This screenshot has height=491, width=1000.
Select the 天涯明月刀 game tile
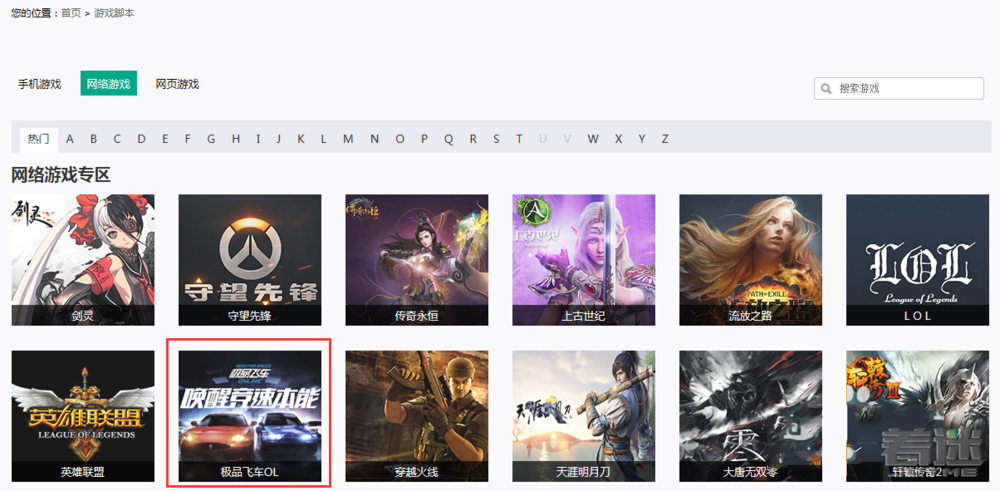tap(584, 415)
